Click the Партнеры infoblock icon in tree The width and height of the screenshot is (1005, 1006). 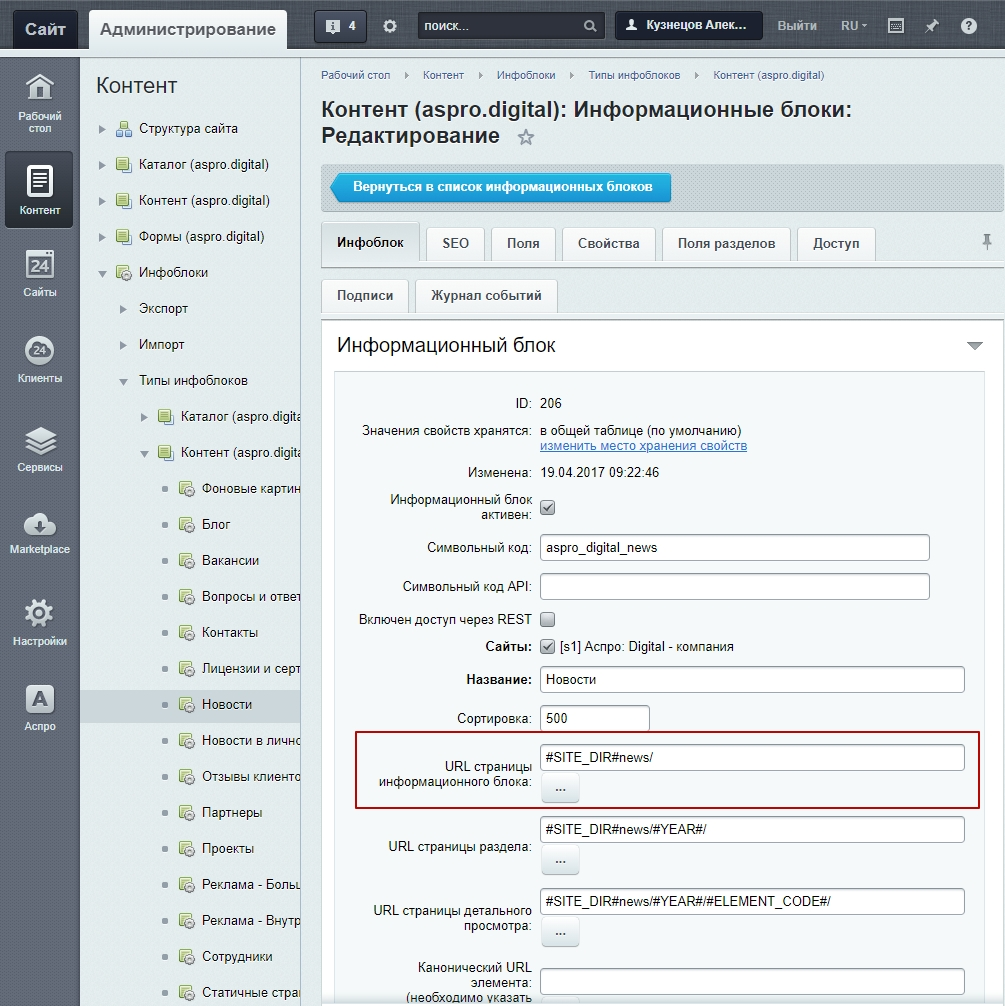click(186, 813)
